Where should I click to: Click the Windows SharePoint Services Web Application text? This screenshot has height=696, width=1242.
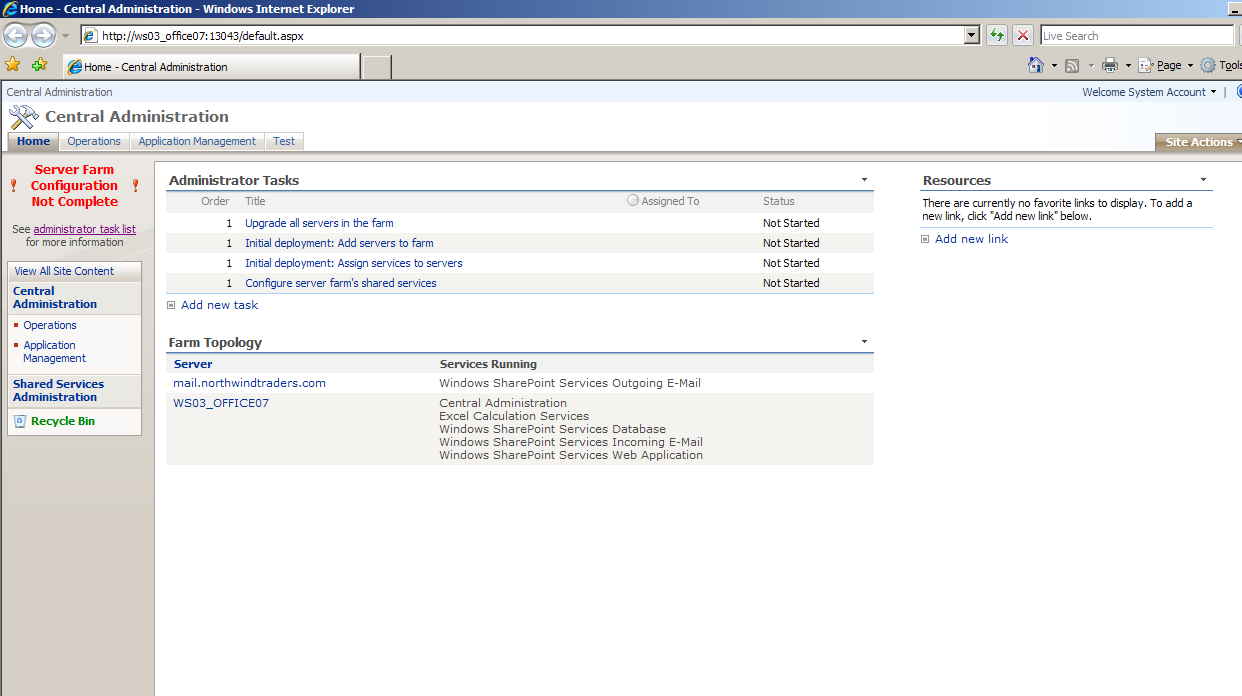(571, 455)
